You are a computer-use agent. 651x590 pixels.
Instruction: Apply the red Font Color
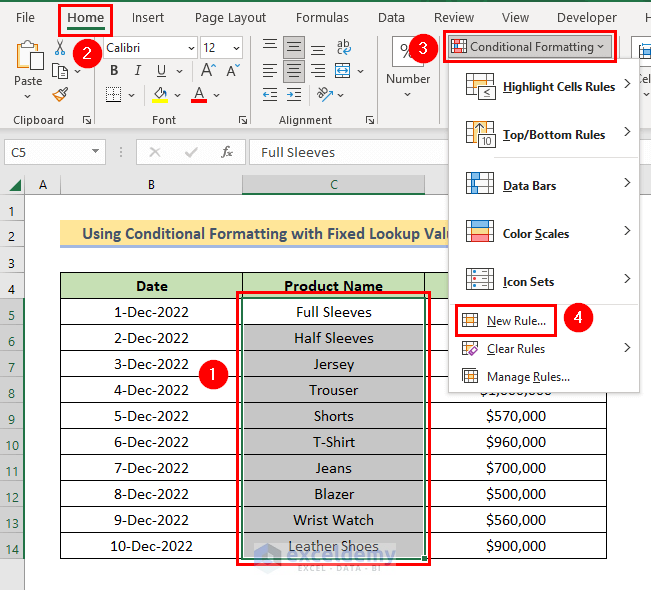pyautogui.click(x=199, y=95)
